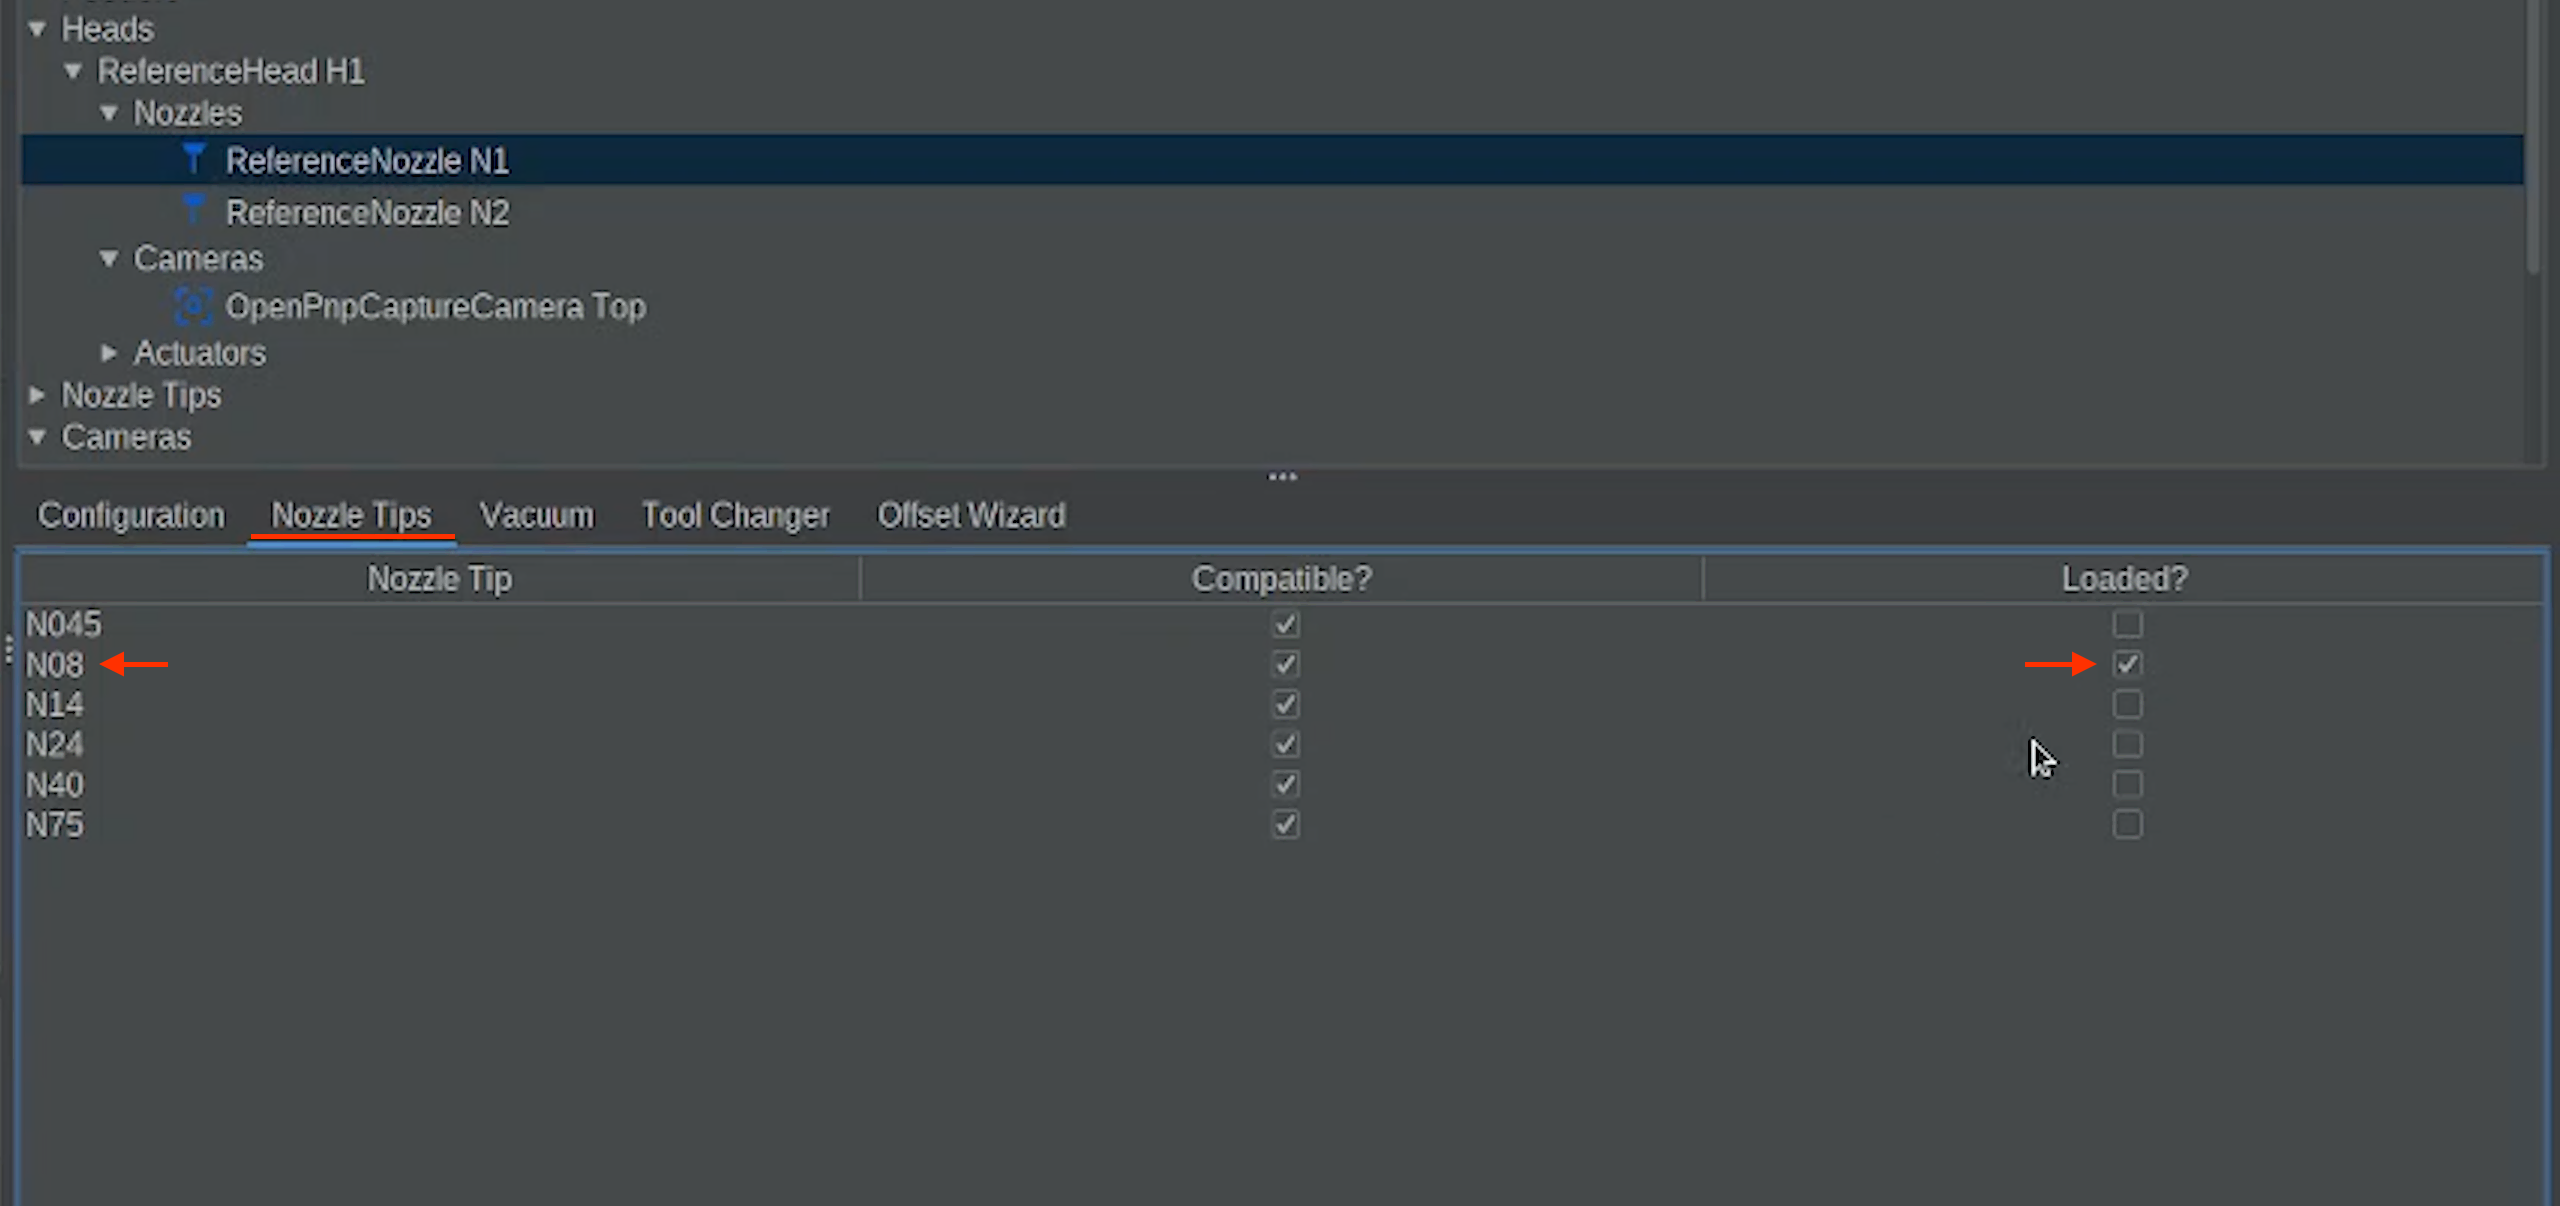The height and width of the screenshot is (1206, 2560).
Task: Check the Loaded box for N045
Action: pos(2127,624)
